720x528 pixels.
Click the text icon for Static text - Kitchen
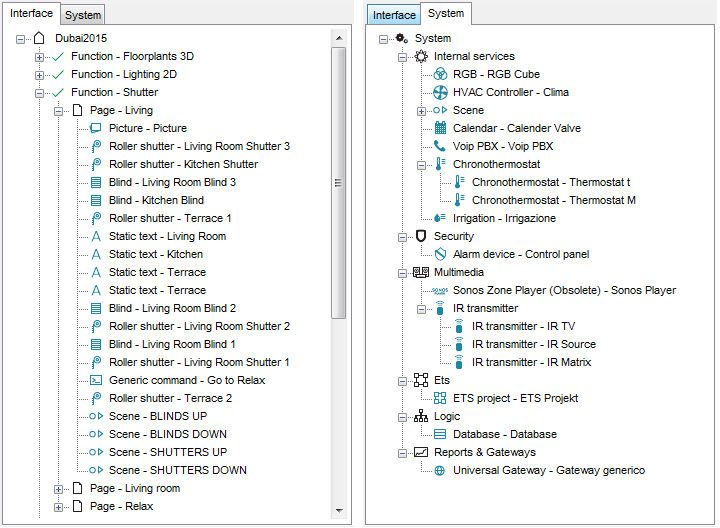[96, 254]
